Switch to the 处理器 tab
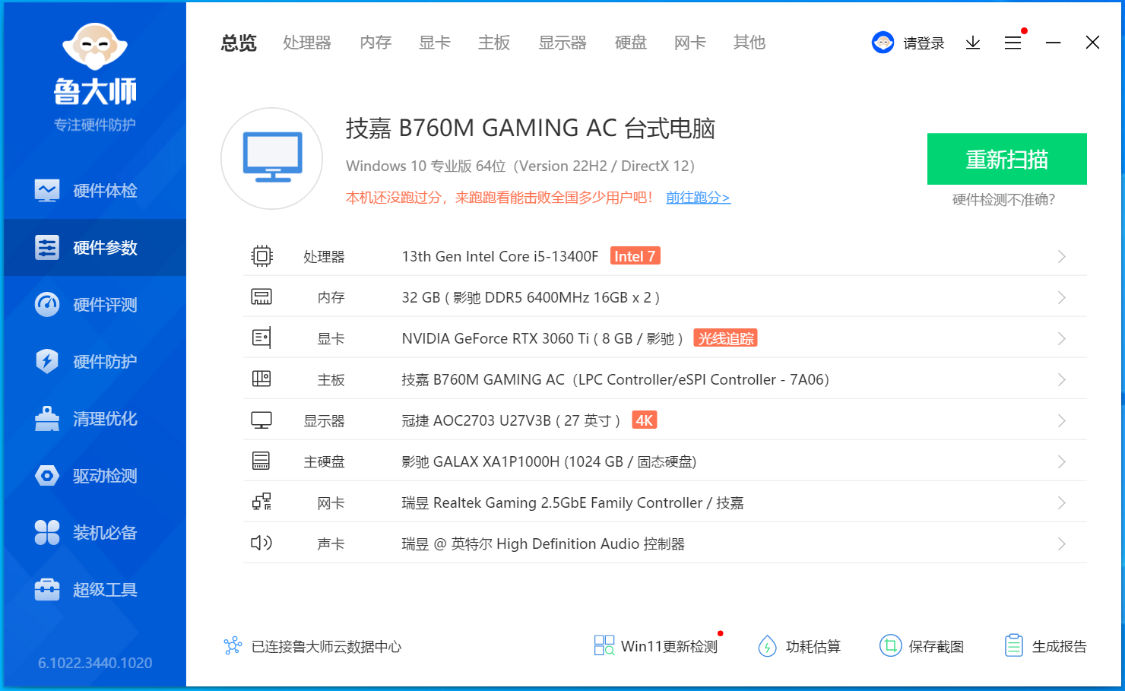 (x=307, y=43)
